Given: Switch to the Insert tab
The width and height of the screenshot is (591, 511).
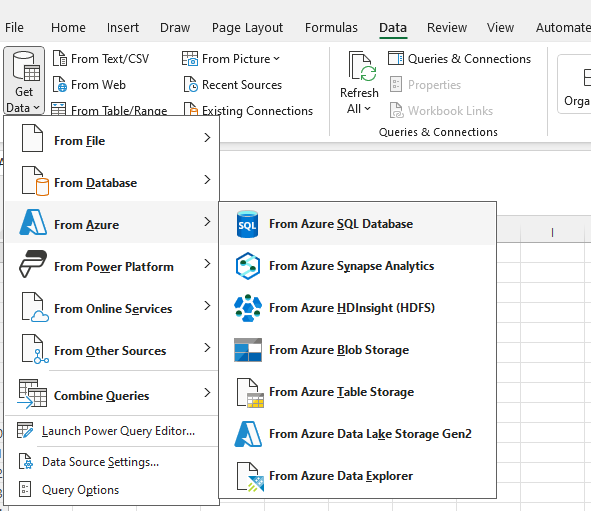Looking at the screenshot, I should (x=122, y=28).
